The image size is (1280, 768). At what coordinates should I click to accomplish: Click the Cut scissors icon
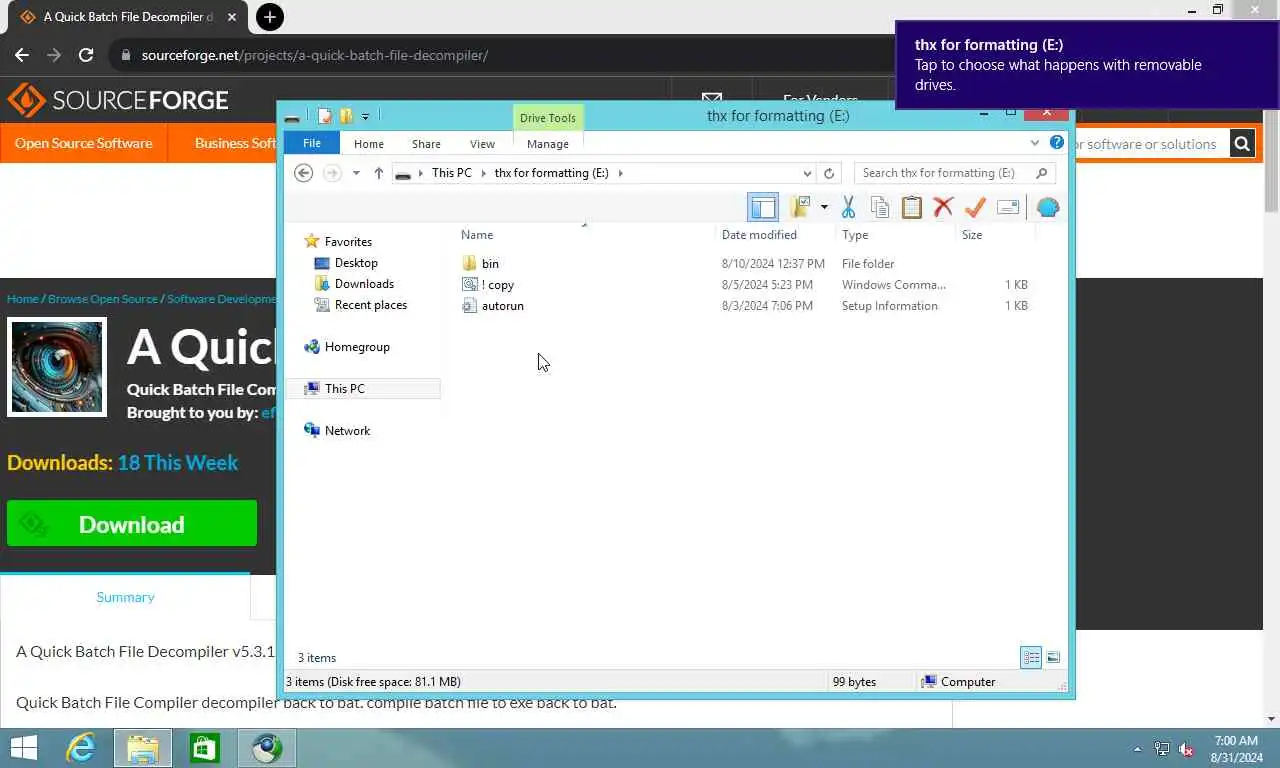coord(848,207)
